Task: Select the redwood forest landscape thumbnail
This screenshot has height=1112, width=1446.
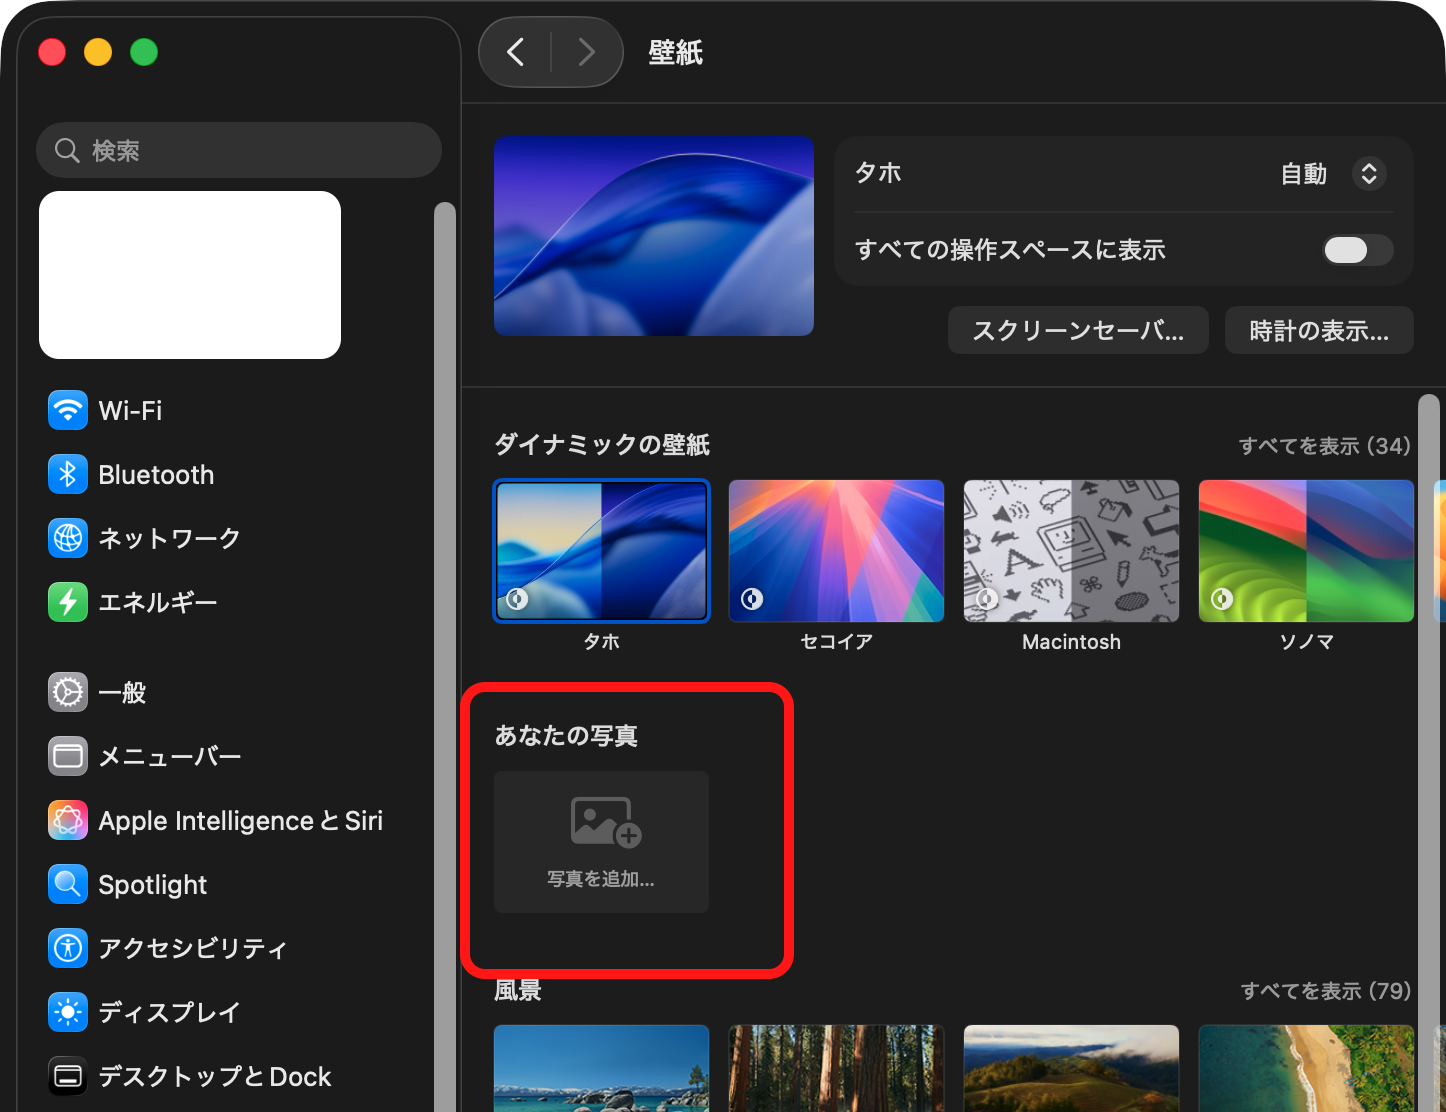Action: point(836,1068)
